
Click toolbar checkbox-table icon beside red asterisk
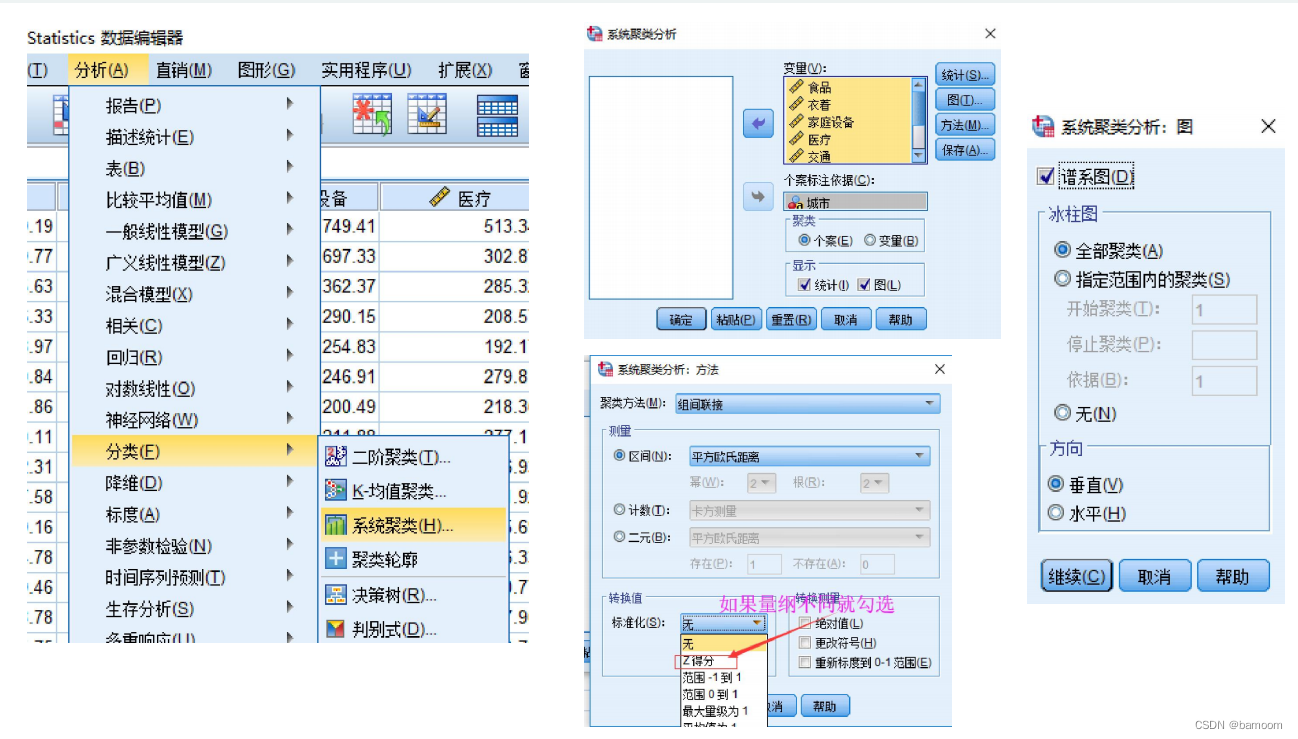point(427,115)
